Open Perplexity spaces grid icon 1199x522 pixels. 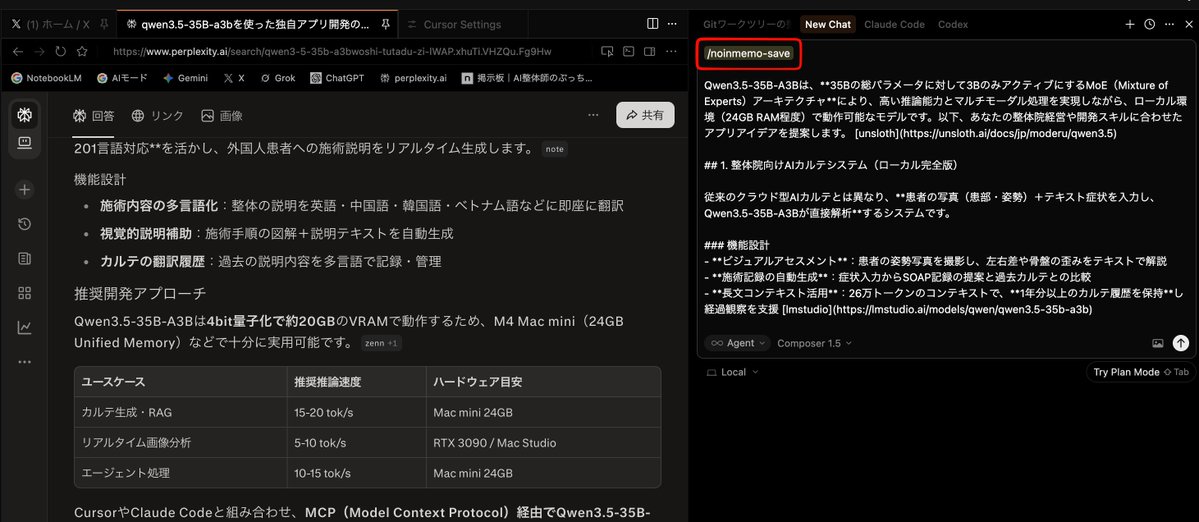point(24,293)
